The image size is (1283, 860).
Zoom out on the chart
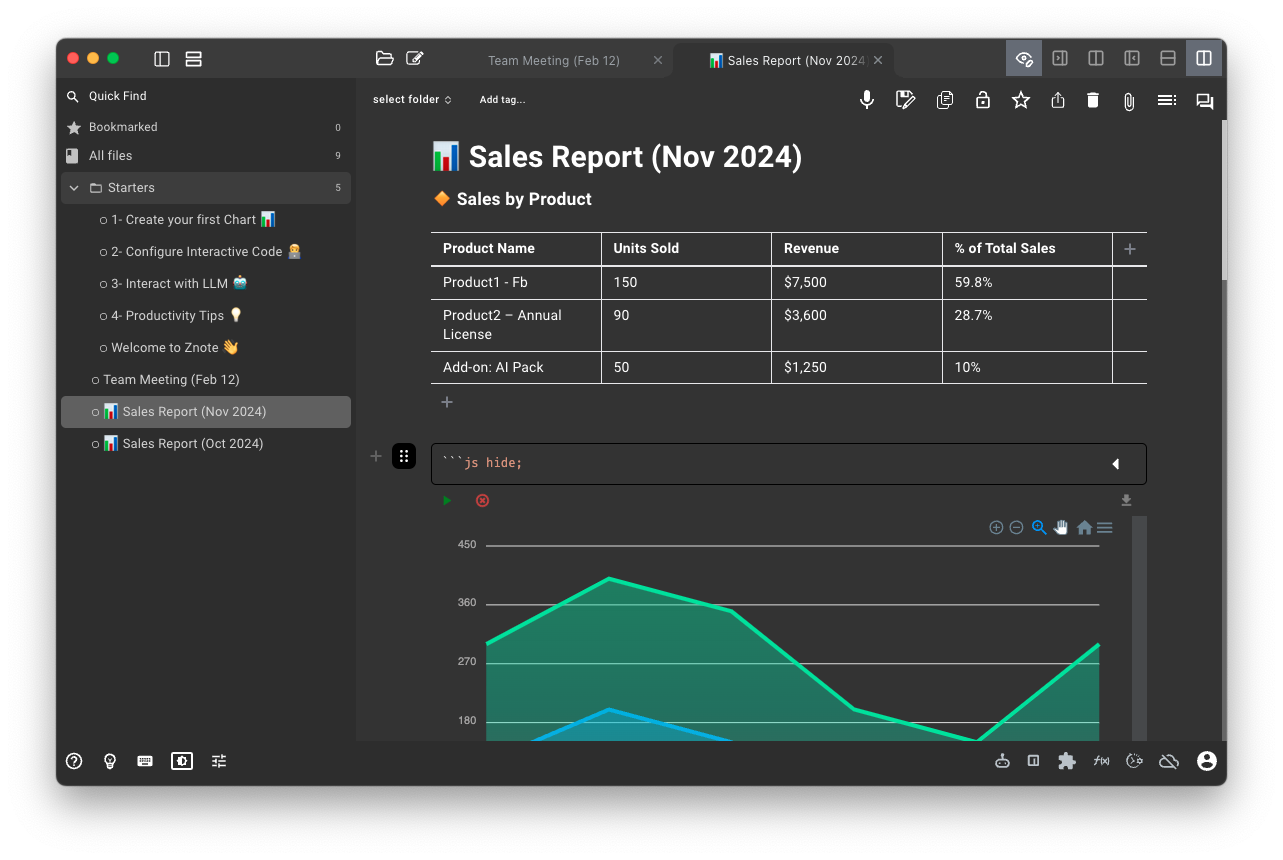(1016, 527)
